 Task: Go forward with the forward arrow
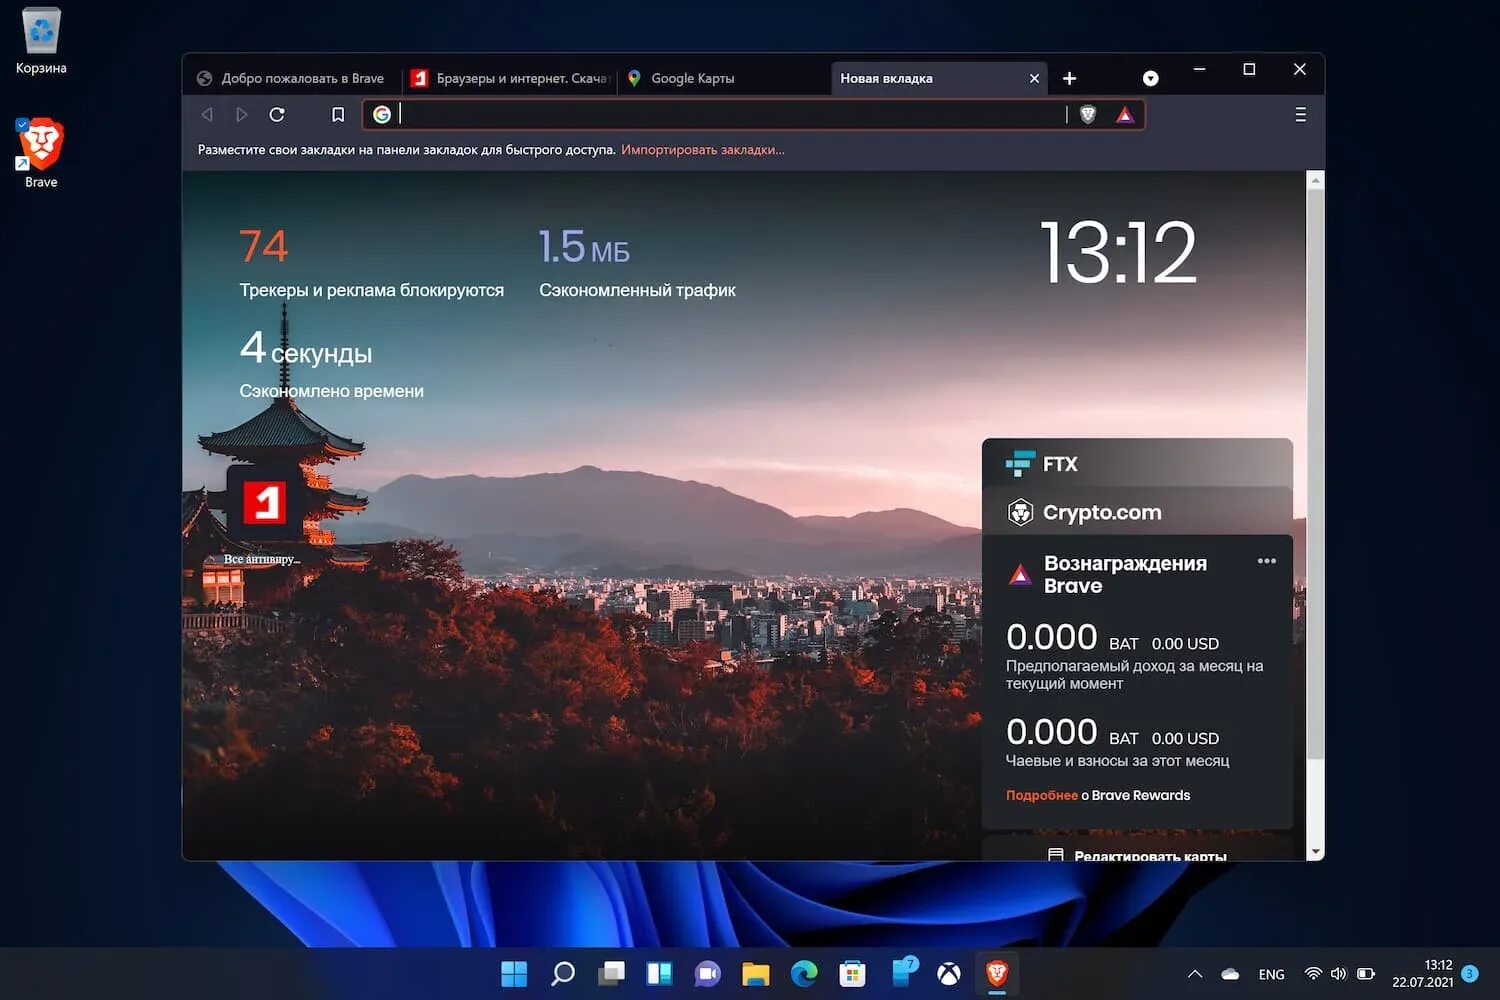[x=242, y=115]
